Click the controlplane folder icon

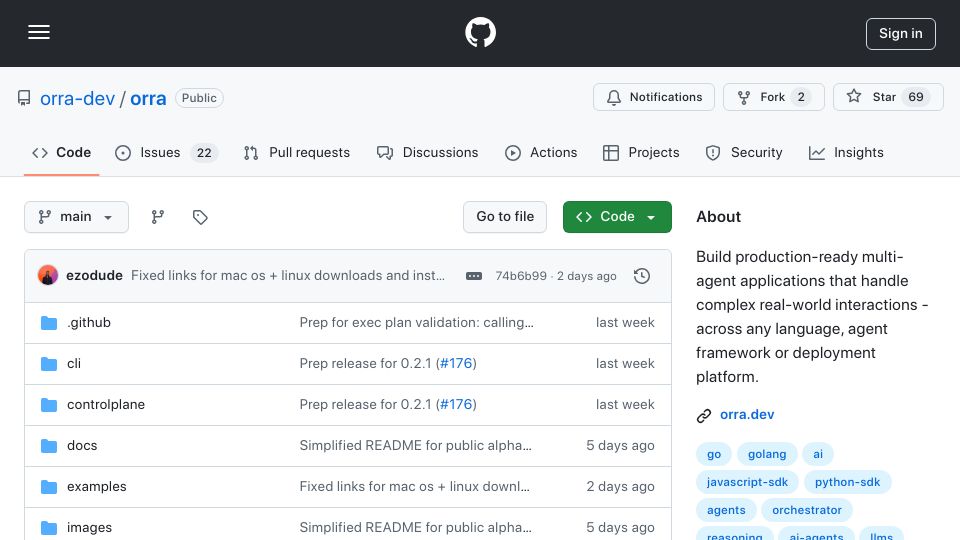tap(49, 405)
